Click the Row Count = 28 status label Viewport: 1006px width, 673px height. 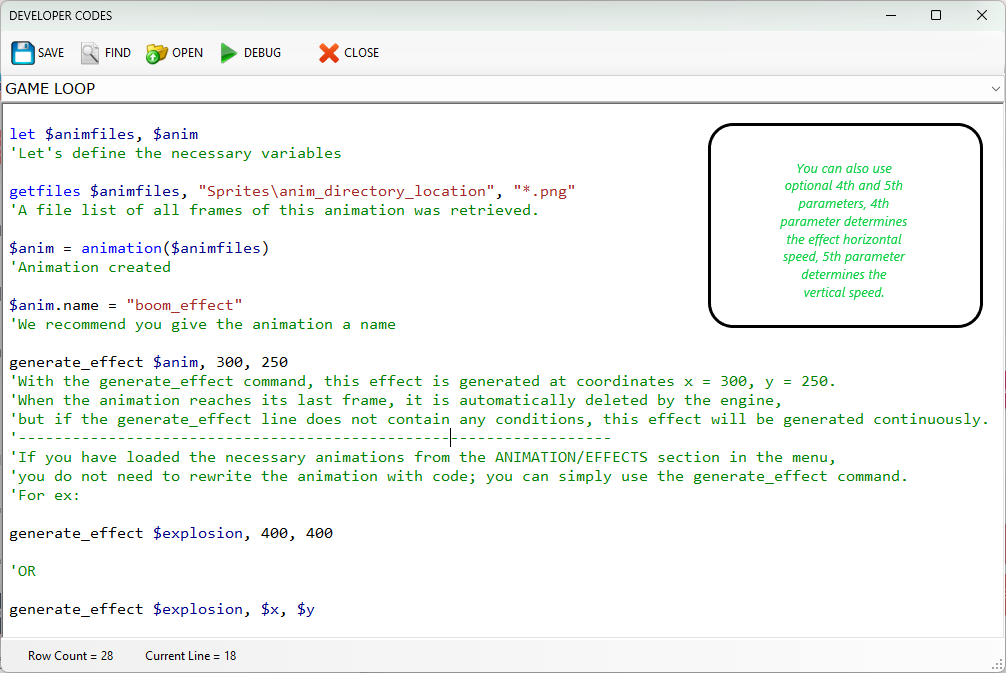click(x=70, y=656)
